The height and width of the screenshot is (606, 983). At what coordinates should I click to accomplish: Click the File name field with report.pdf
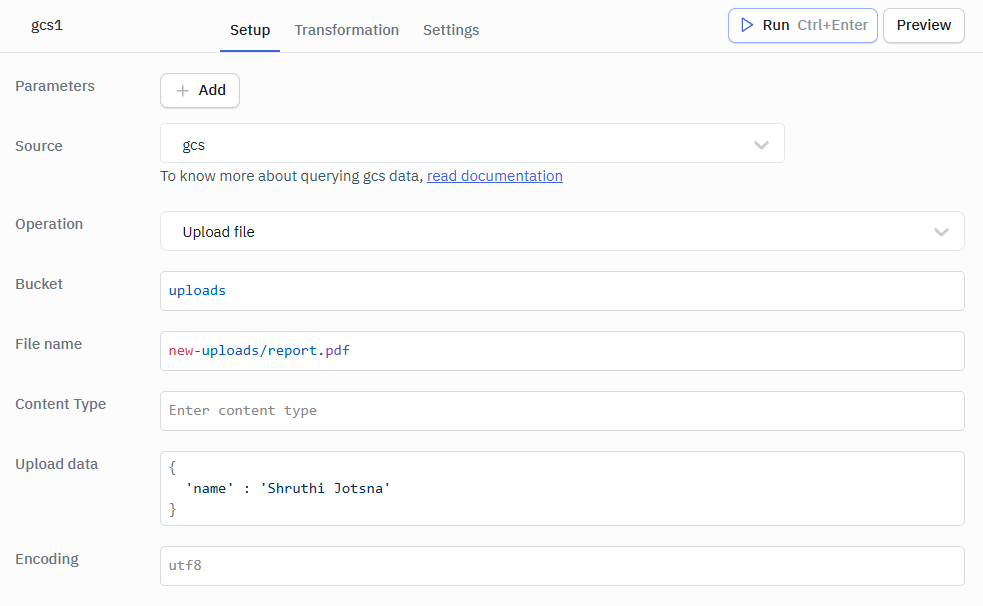560,351
